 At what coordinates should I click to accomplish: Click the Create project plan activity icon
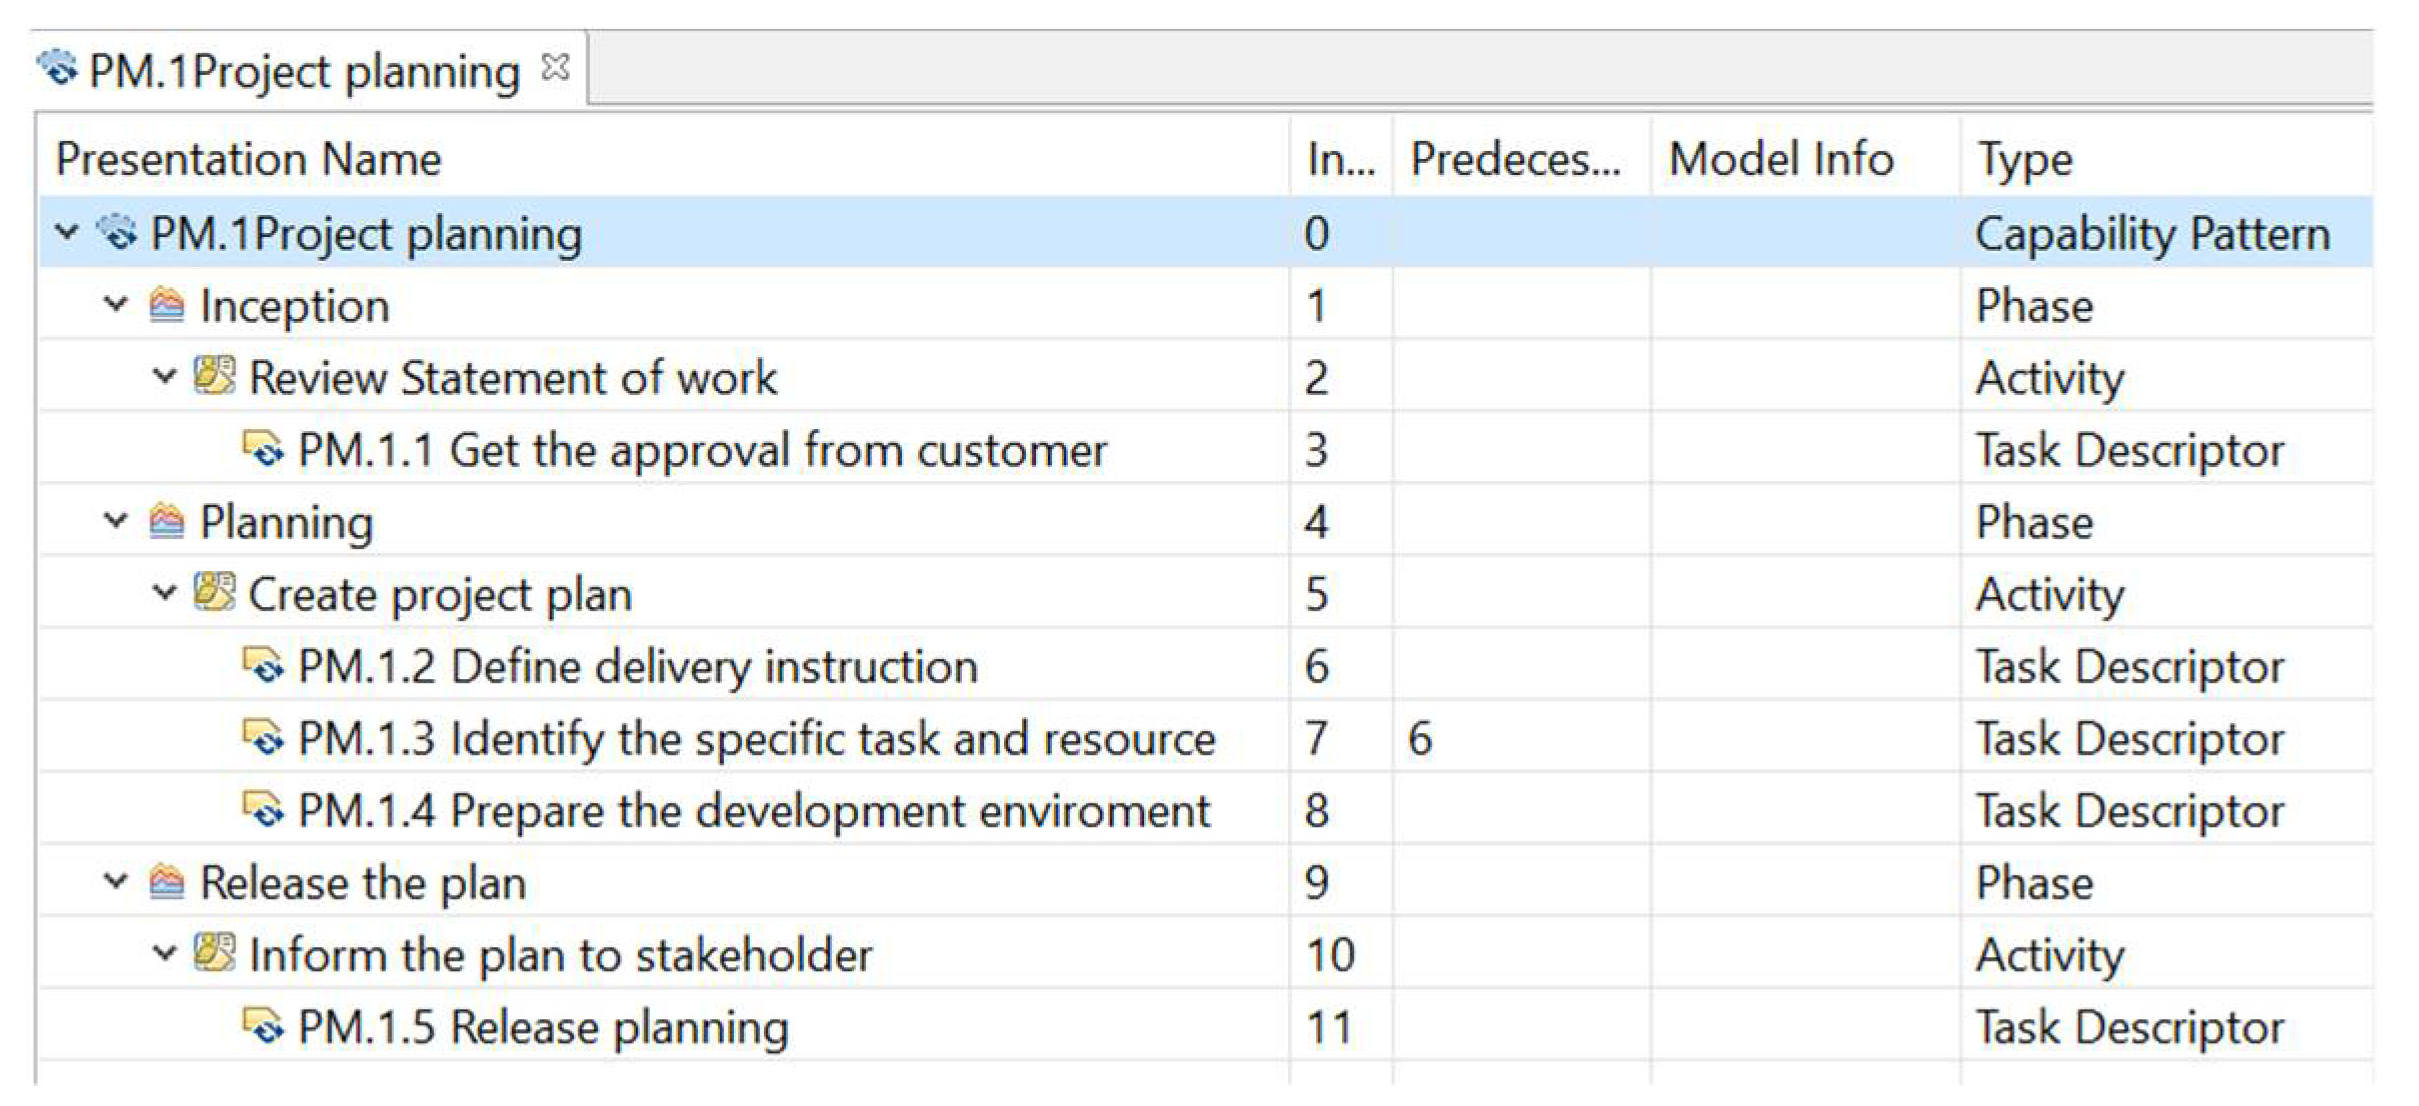point(214,593)
